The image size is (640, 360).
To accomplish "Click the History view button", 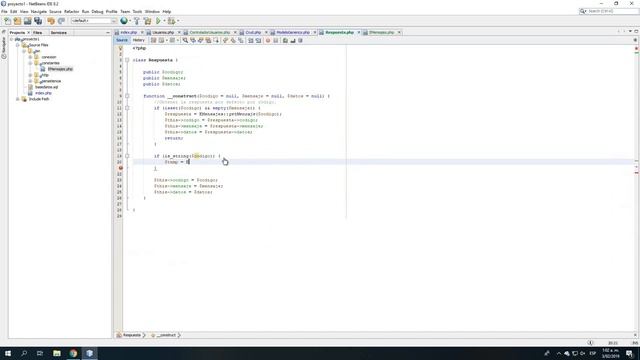I will pos(138,40).
